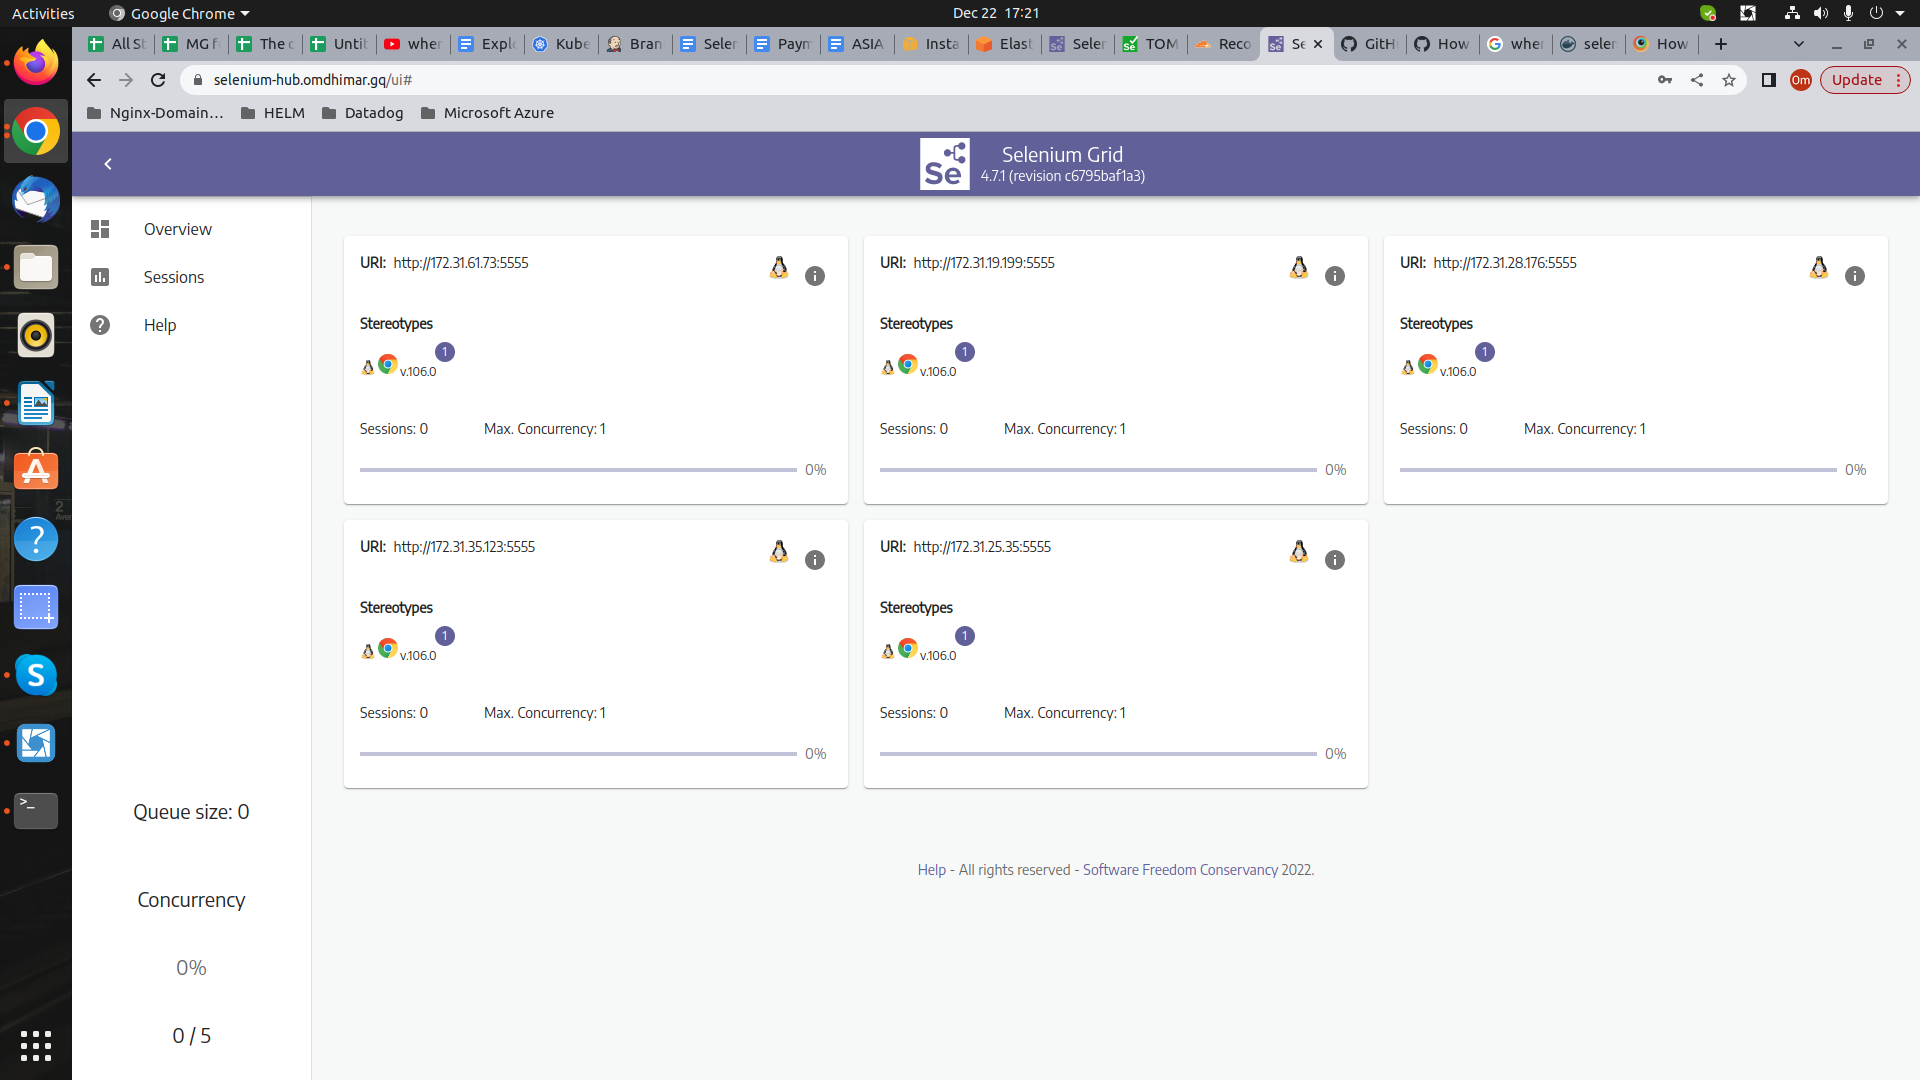Click progress bar on the 172.31.28.176 node
The height and width of the screenshot is (1080, 1920).
(x=1618, y=470)
